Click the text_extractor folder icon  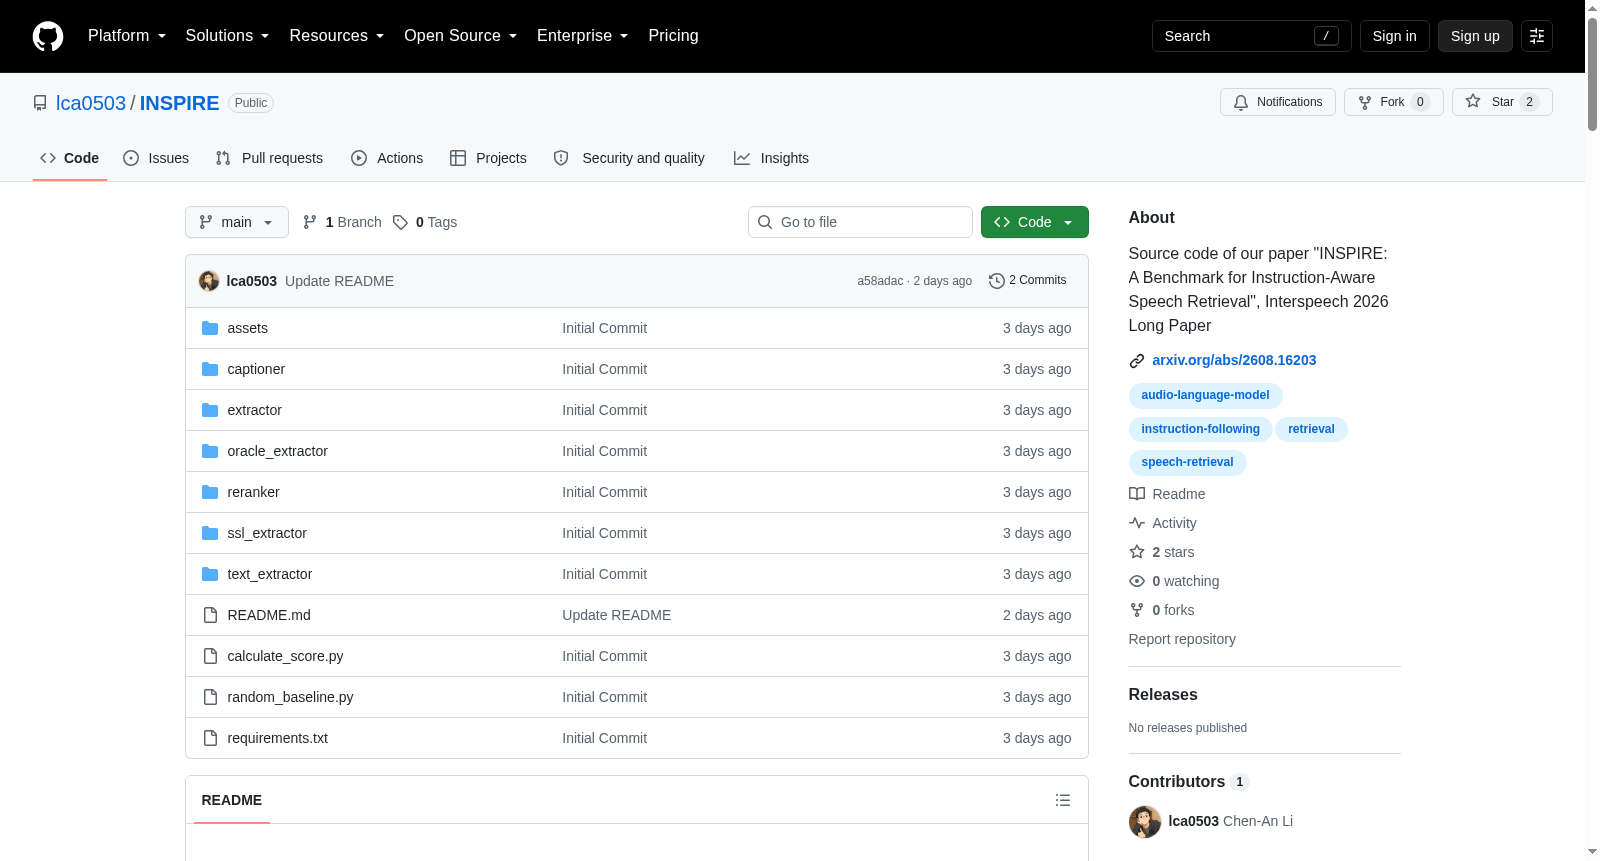(x=210, y=574)
